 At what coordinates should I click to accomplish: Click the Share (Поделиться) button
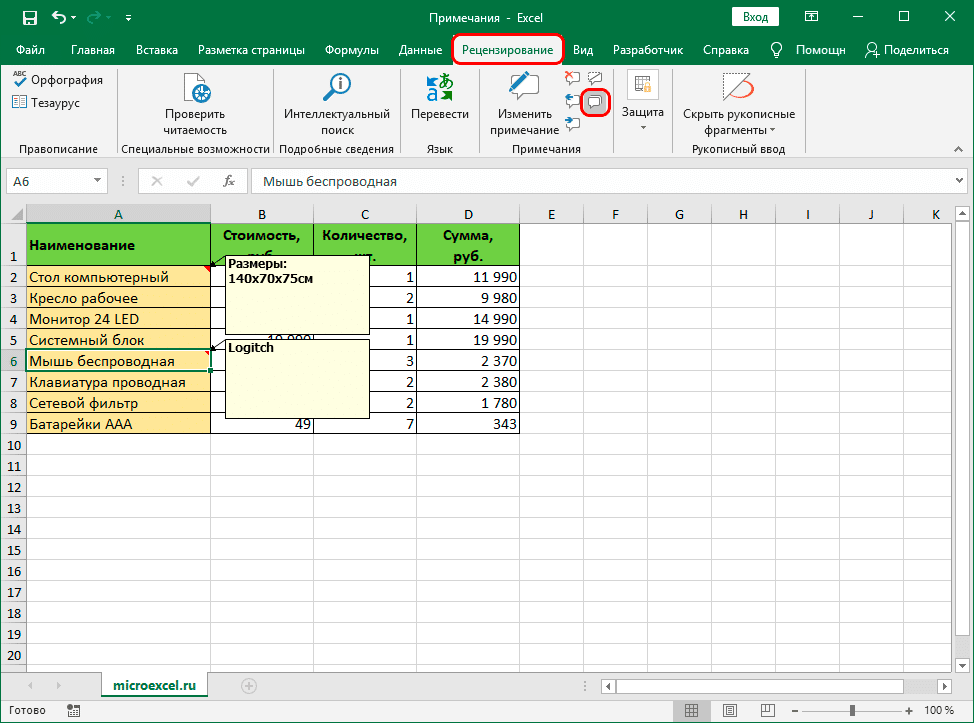coord(906,50)
